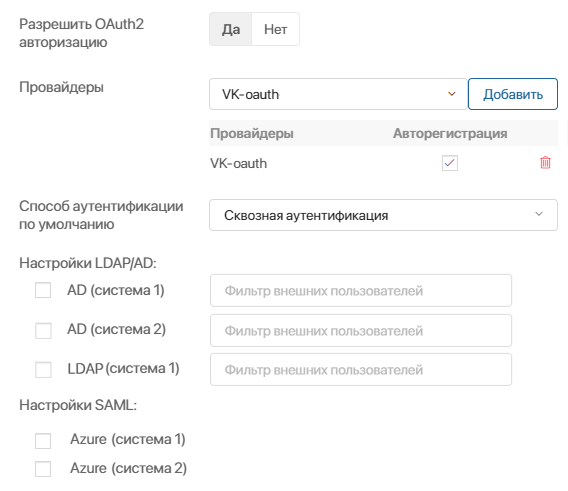Select Да for OAuth2 authorization

230,29
